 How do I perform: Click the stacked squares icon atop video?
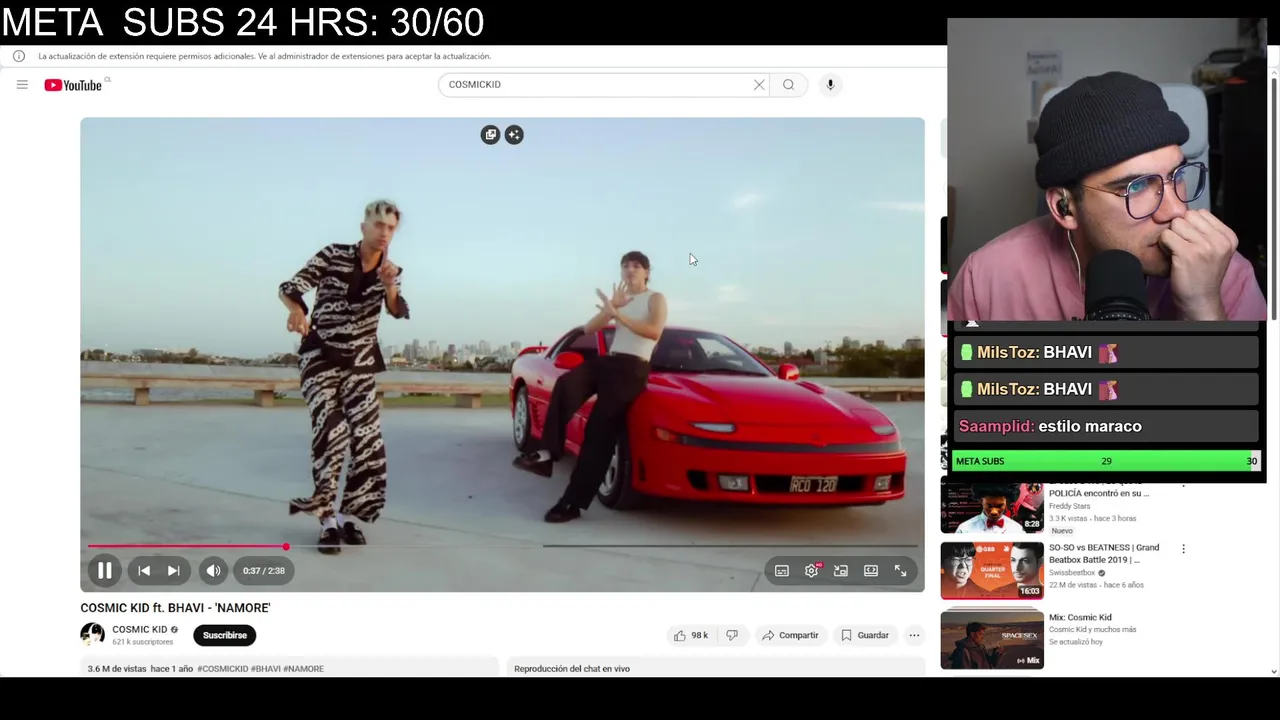[x=490, y=135]
